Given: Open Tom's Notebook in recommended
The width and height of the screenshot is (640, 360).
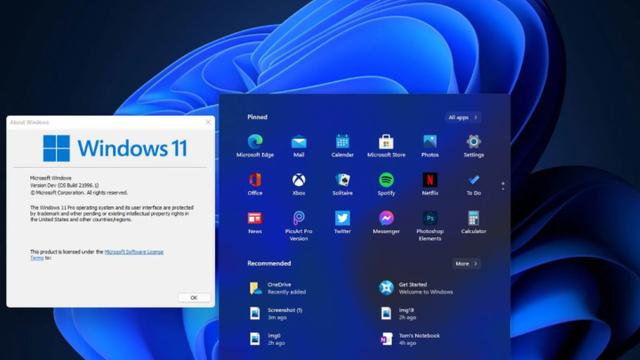Looking at the screenshot, I should pyautogui.click(x=410, y=339).
